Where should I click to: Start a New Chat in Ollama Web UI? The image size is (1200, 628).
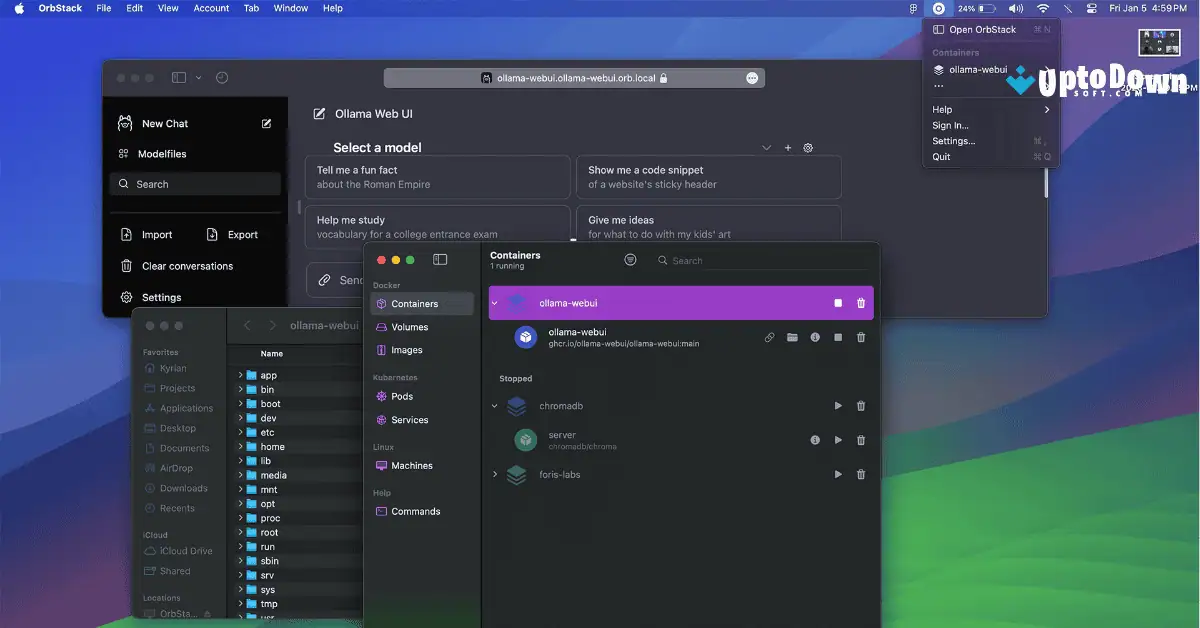tap(165, 122)
